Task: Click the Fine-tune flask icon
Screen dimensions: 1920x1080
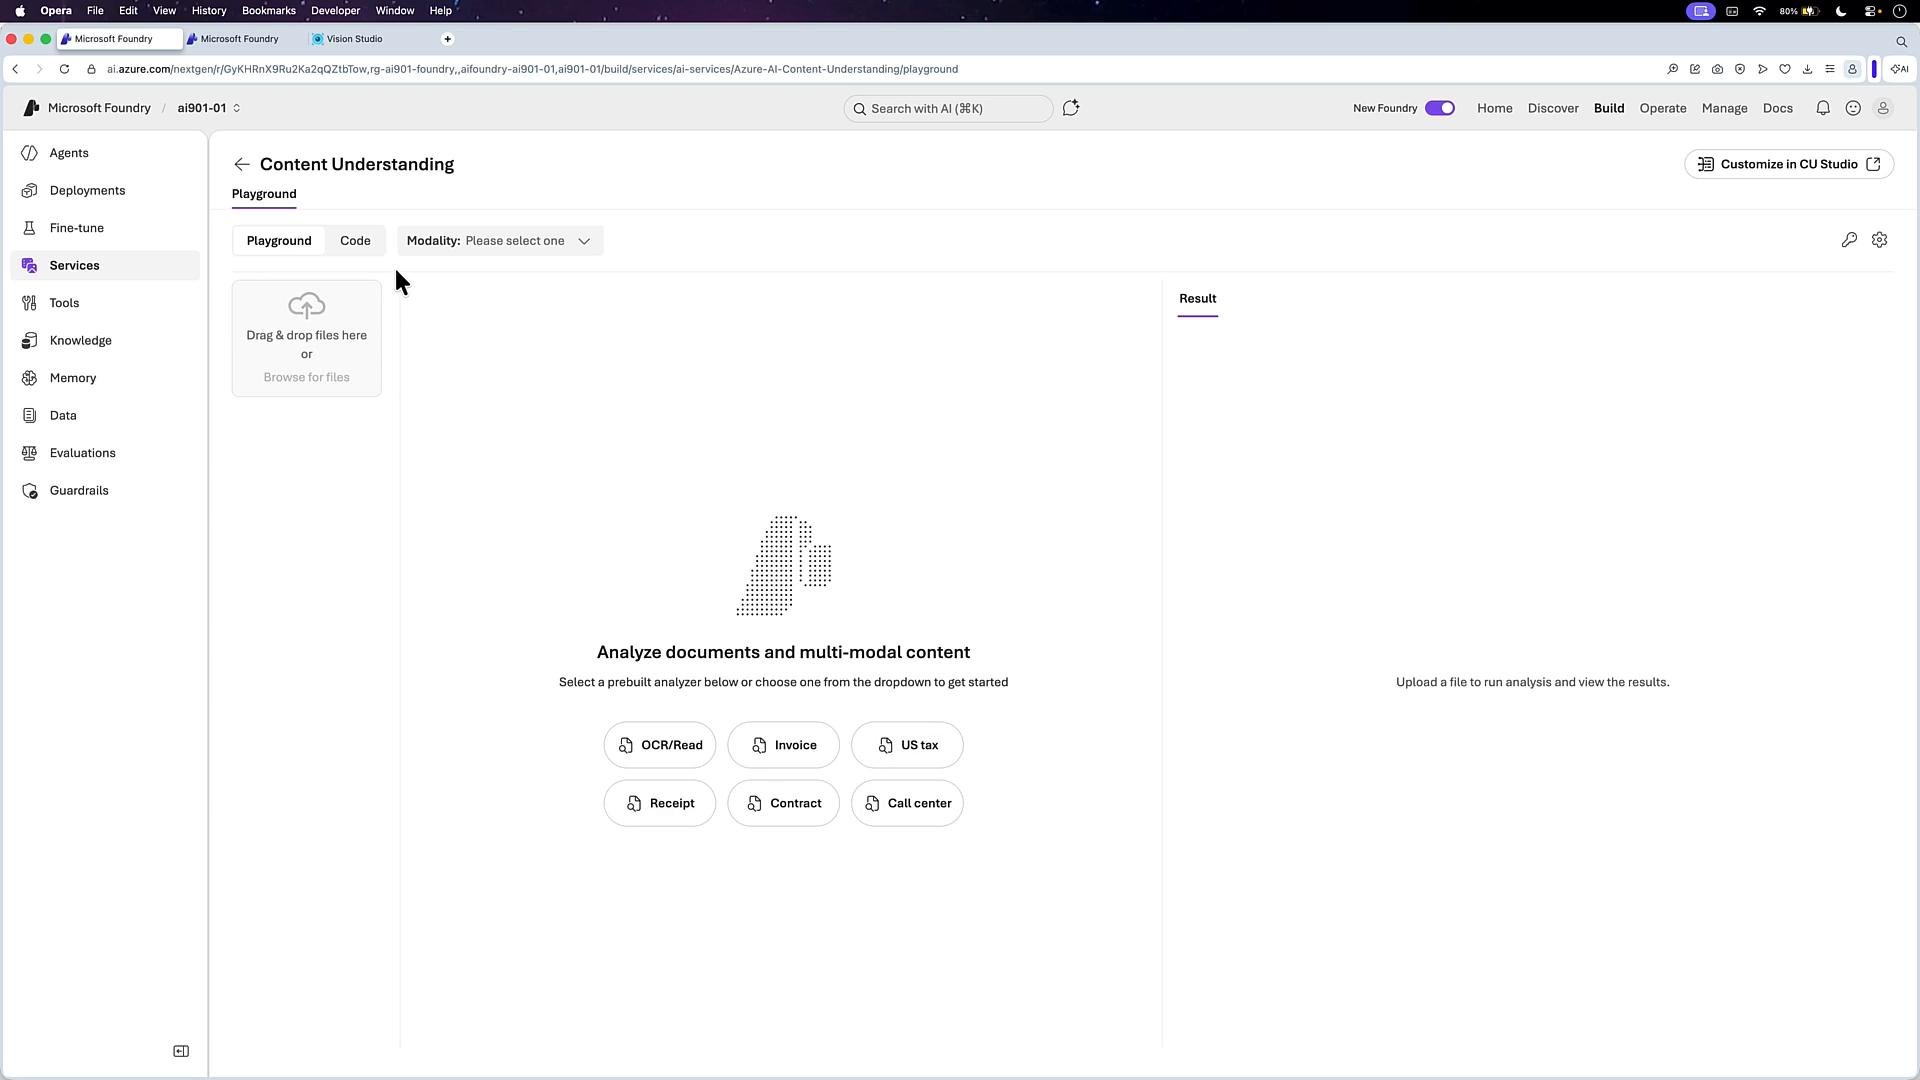Action: tap(29, 228)
